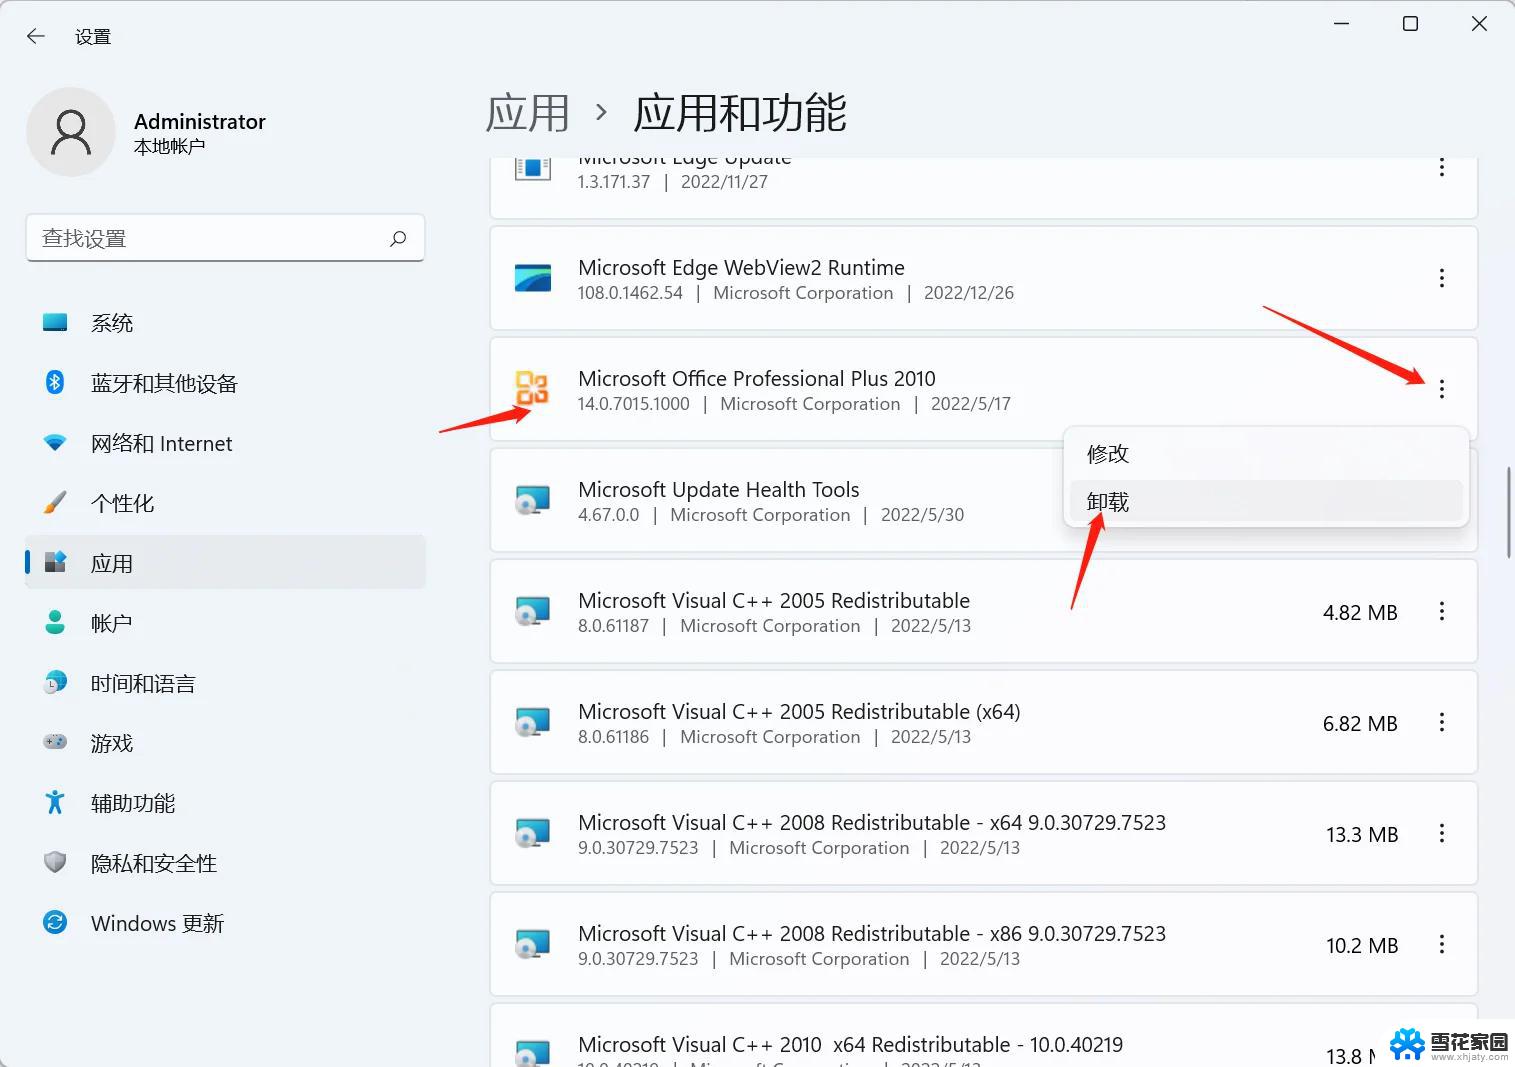Select Microsoft Update Health Tools entry name
Image resolution: width=1515 pixels, height=1067 pixels.
pyautogui.click(x=718, y=490)
